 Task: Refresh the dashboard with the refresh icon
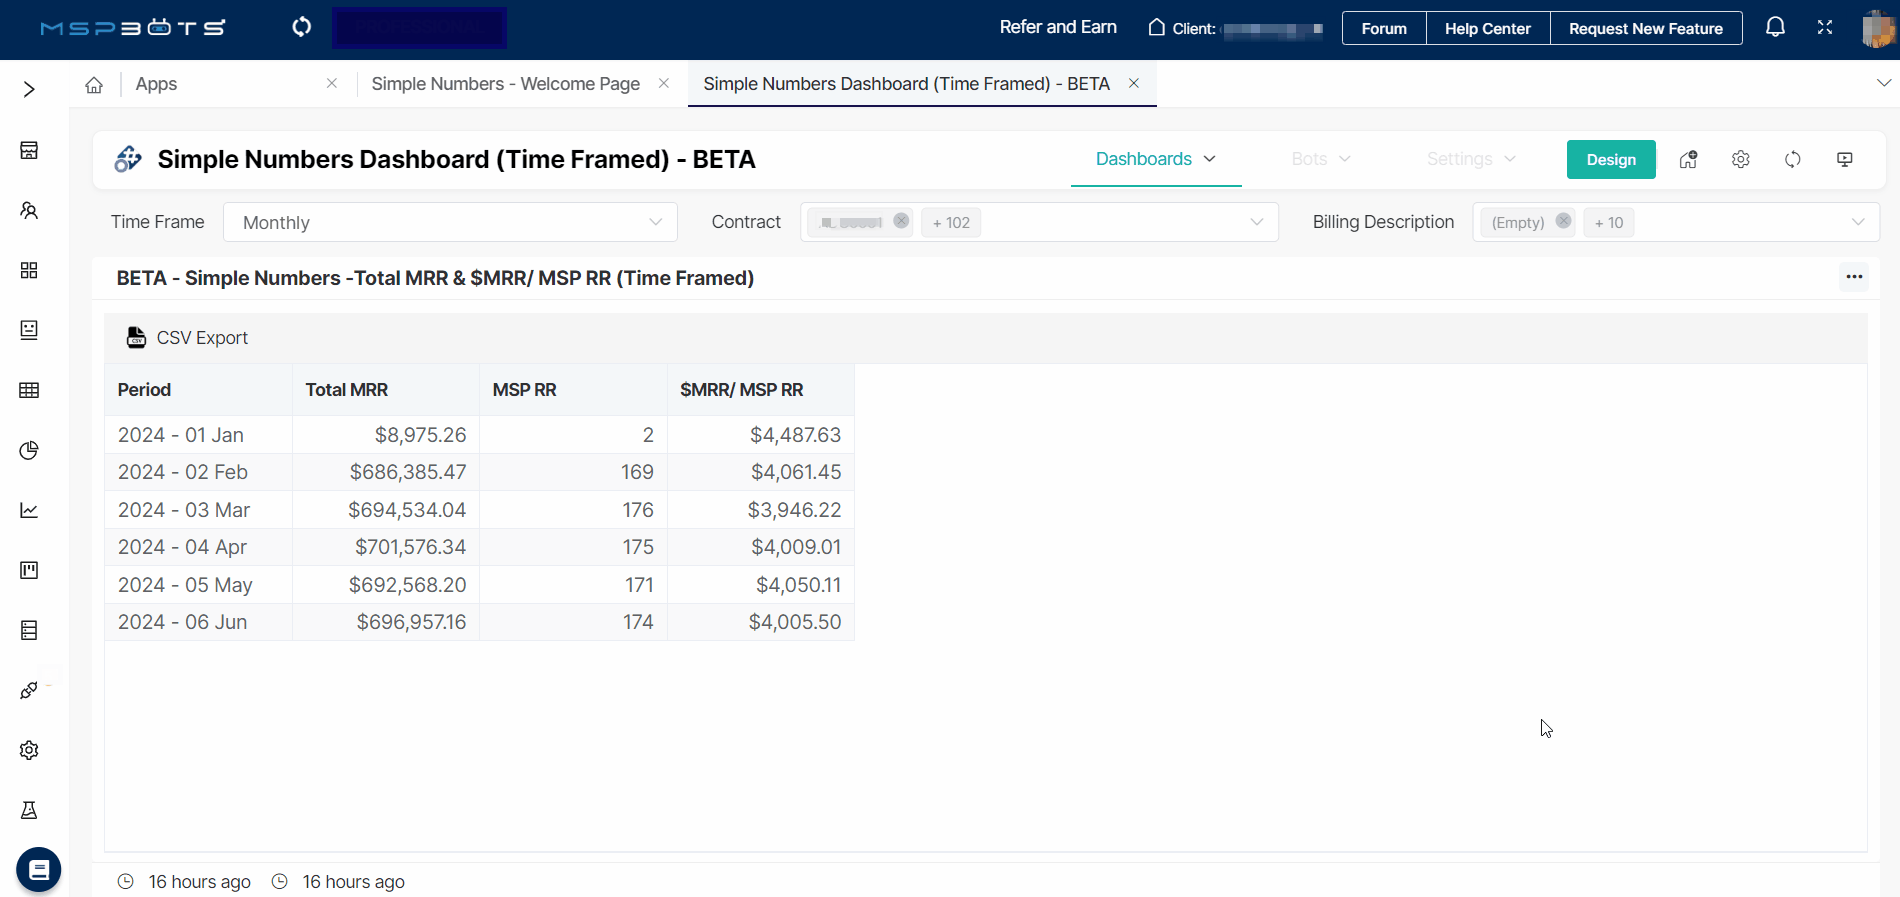(1793, 160)
